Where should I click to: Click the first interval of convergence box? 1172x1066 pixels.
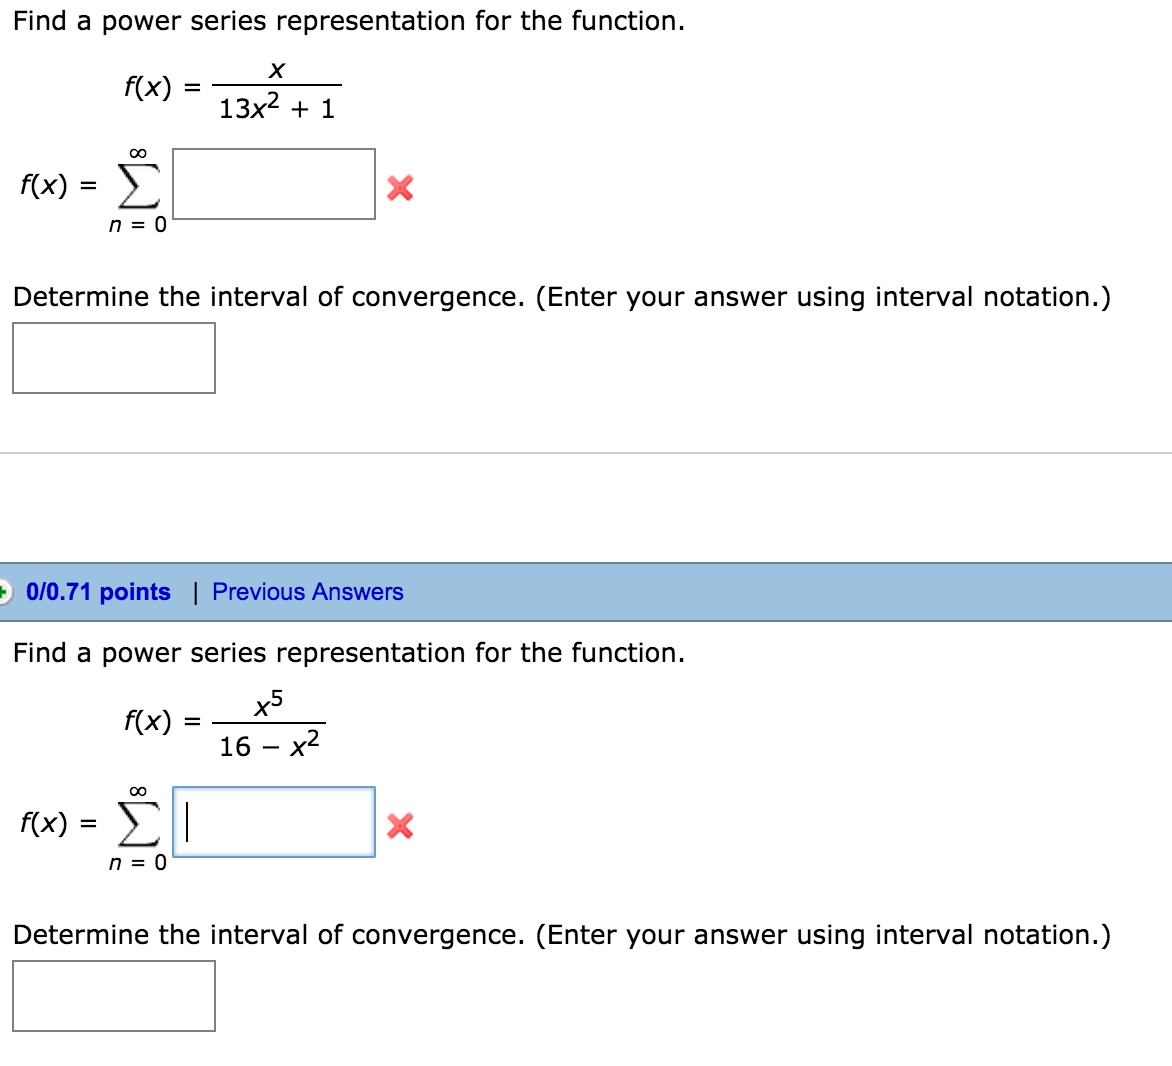point(113,357)
